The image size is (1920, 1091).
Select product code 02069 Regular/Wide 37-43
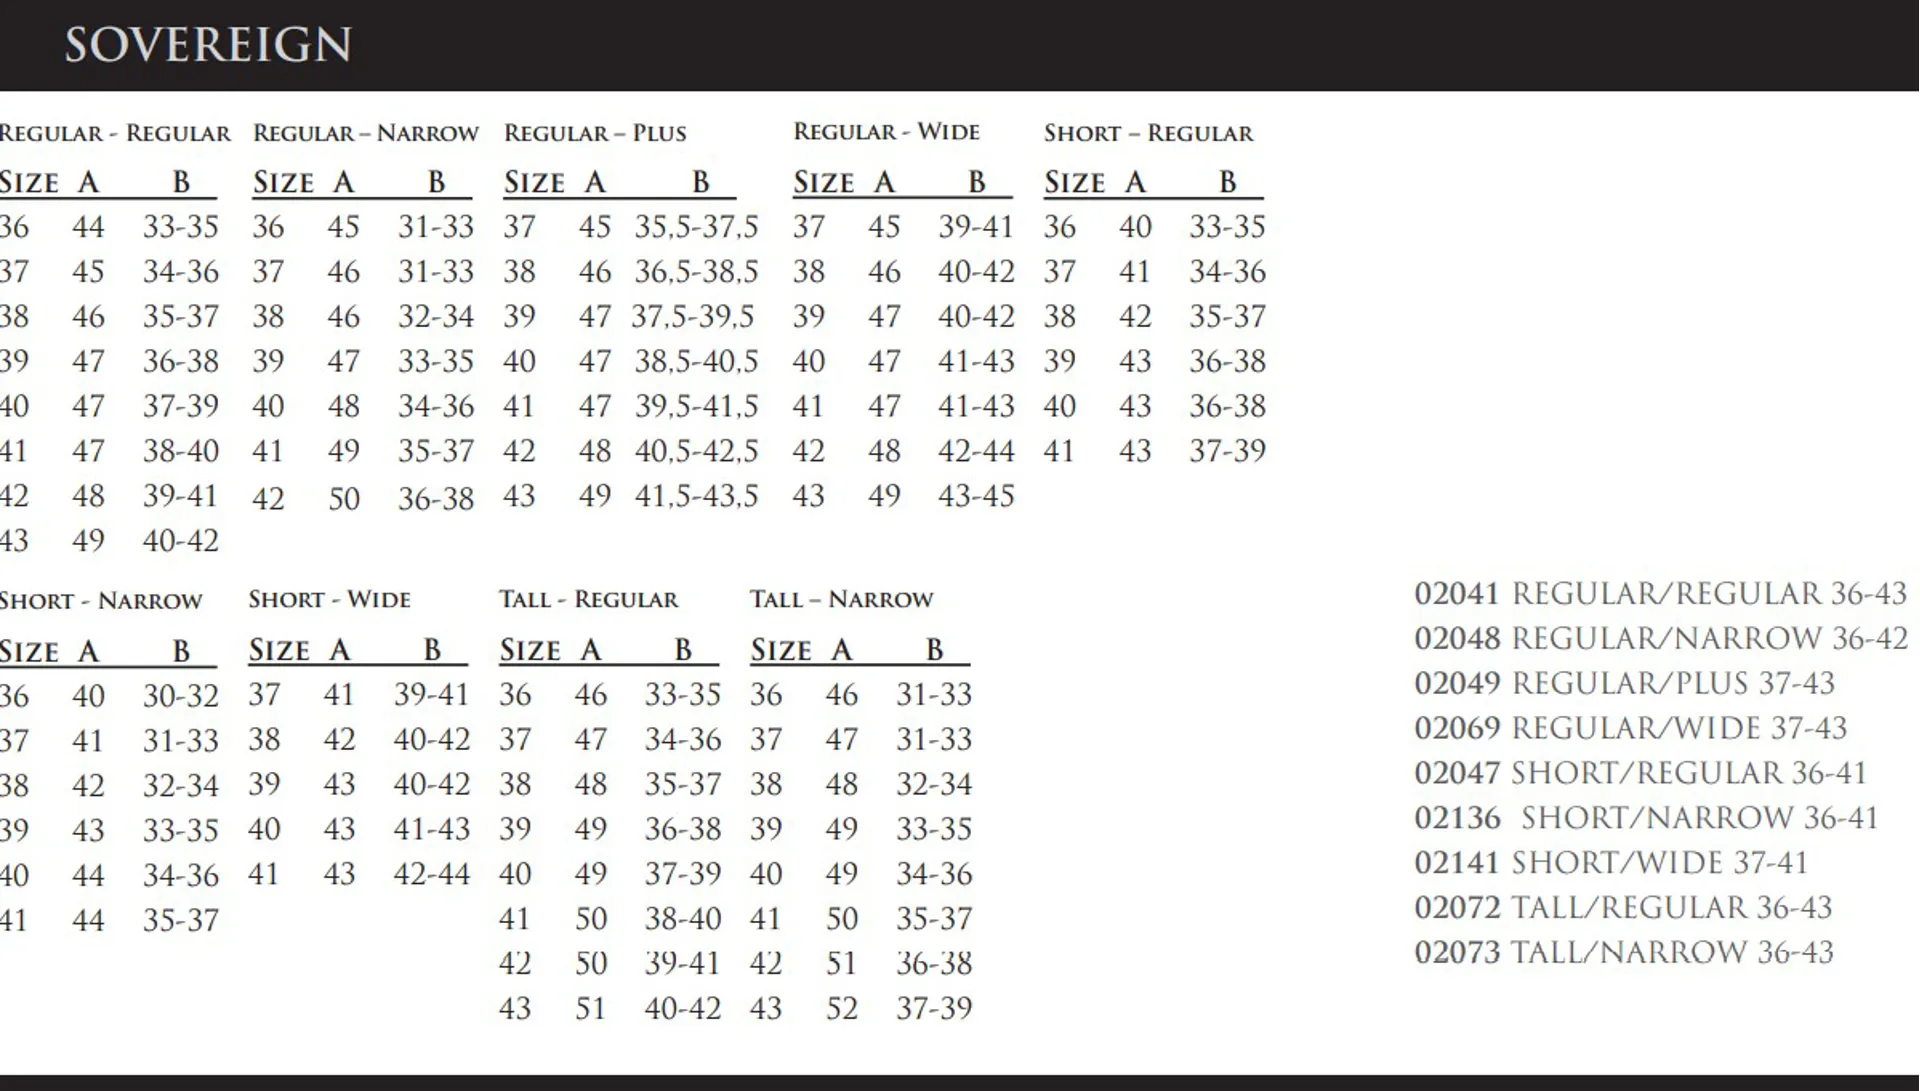(1630, 728)
